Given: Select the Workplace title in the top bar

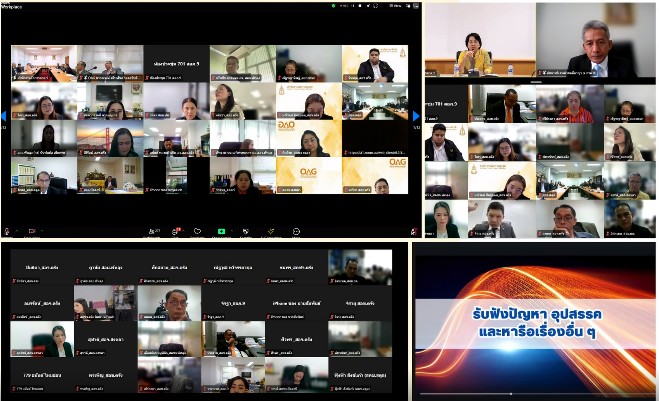Looking at the screenshot, I should (x=12, y=6).
